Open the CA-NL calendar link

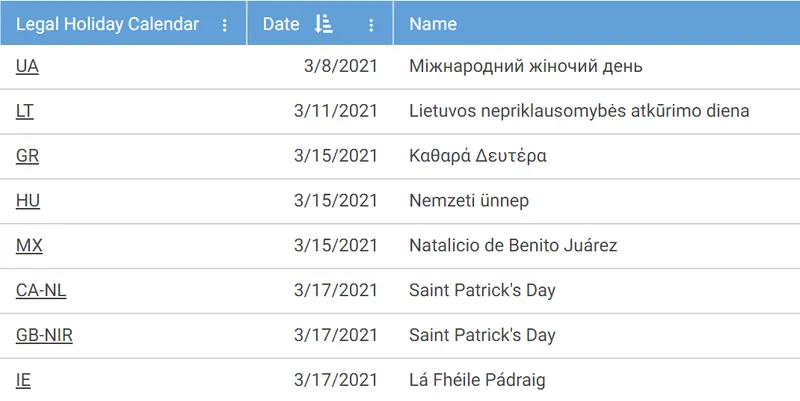[41, 291]
